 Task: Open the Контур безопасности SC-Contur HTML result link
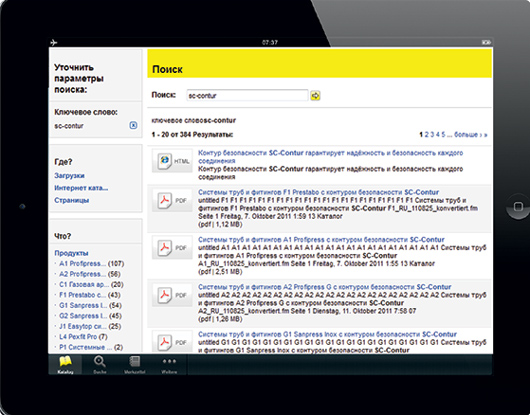[330, 157]
